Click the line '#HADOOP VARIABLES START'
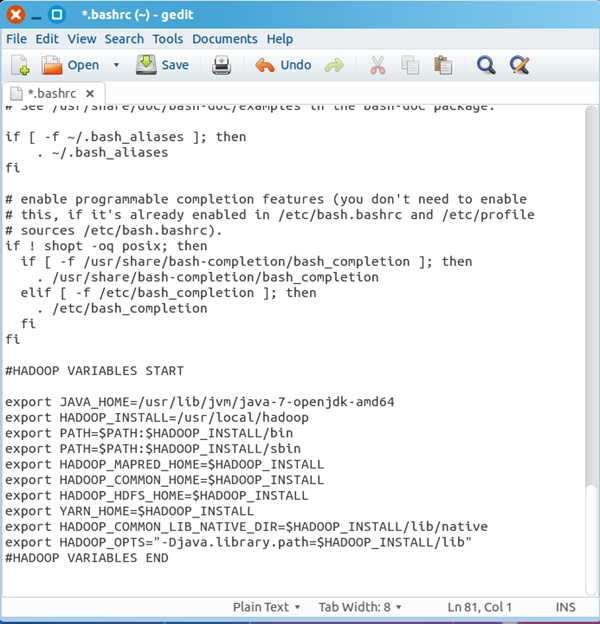This screenshot has height=624, width=600. [95, 371]
